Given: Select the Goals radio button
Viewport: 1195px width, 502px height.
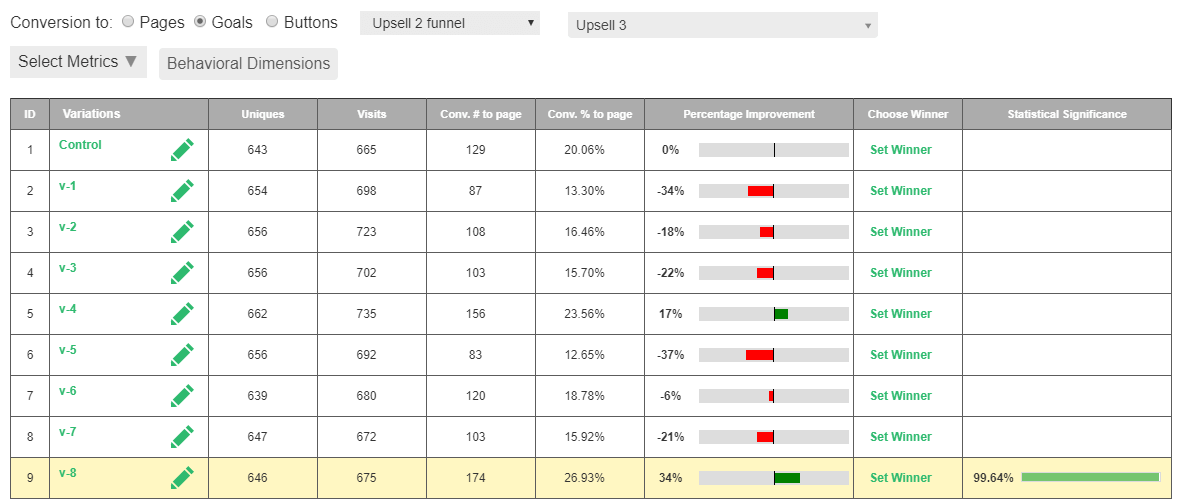Looking at the screenshot, I should pyautogui.click(x=200, y=22).
